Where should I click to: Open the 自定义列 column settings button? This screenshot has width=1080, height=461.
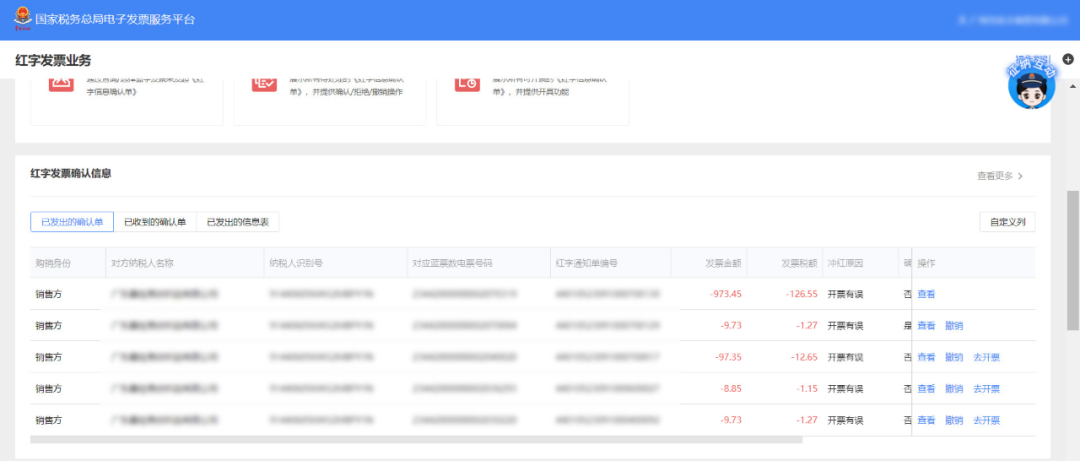1007,222
